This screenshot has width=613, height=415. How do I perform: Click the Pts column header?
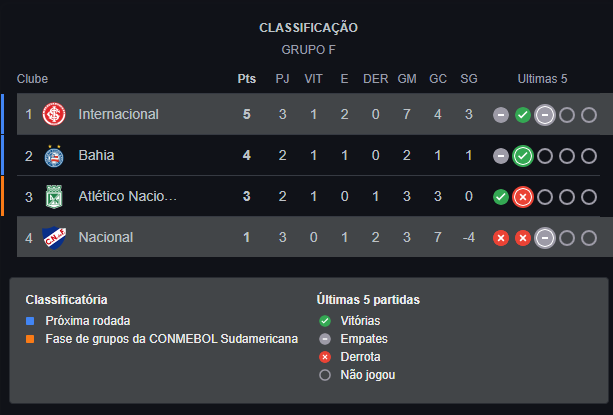[247, 79]
